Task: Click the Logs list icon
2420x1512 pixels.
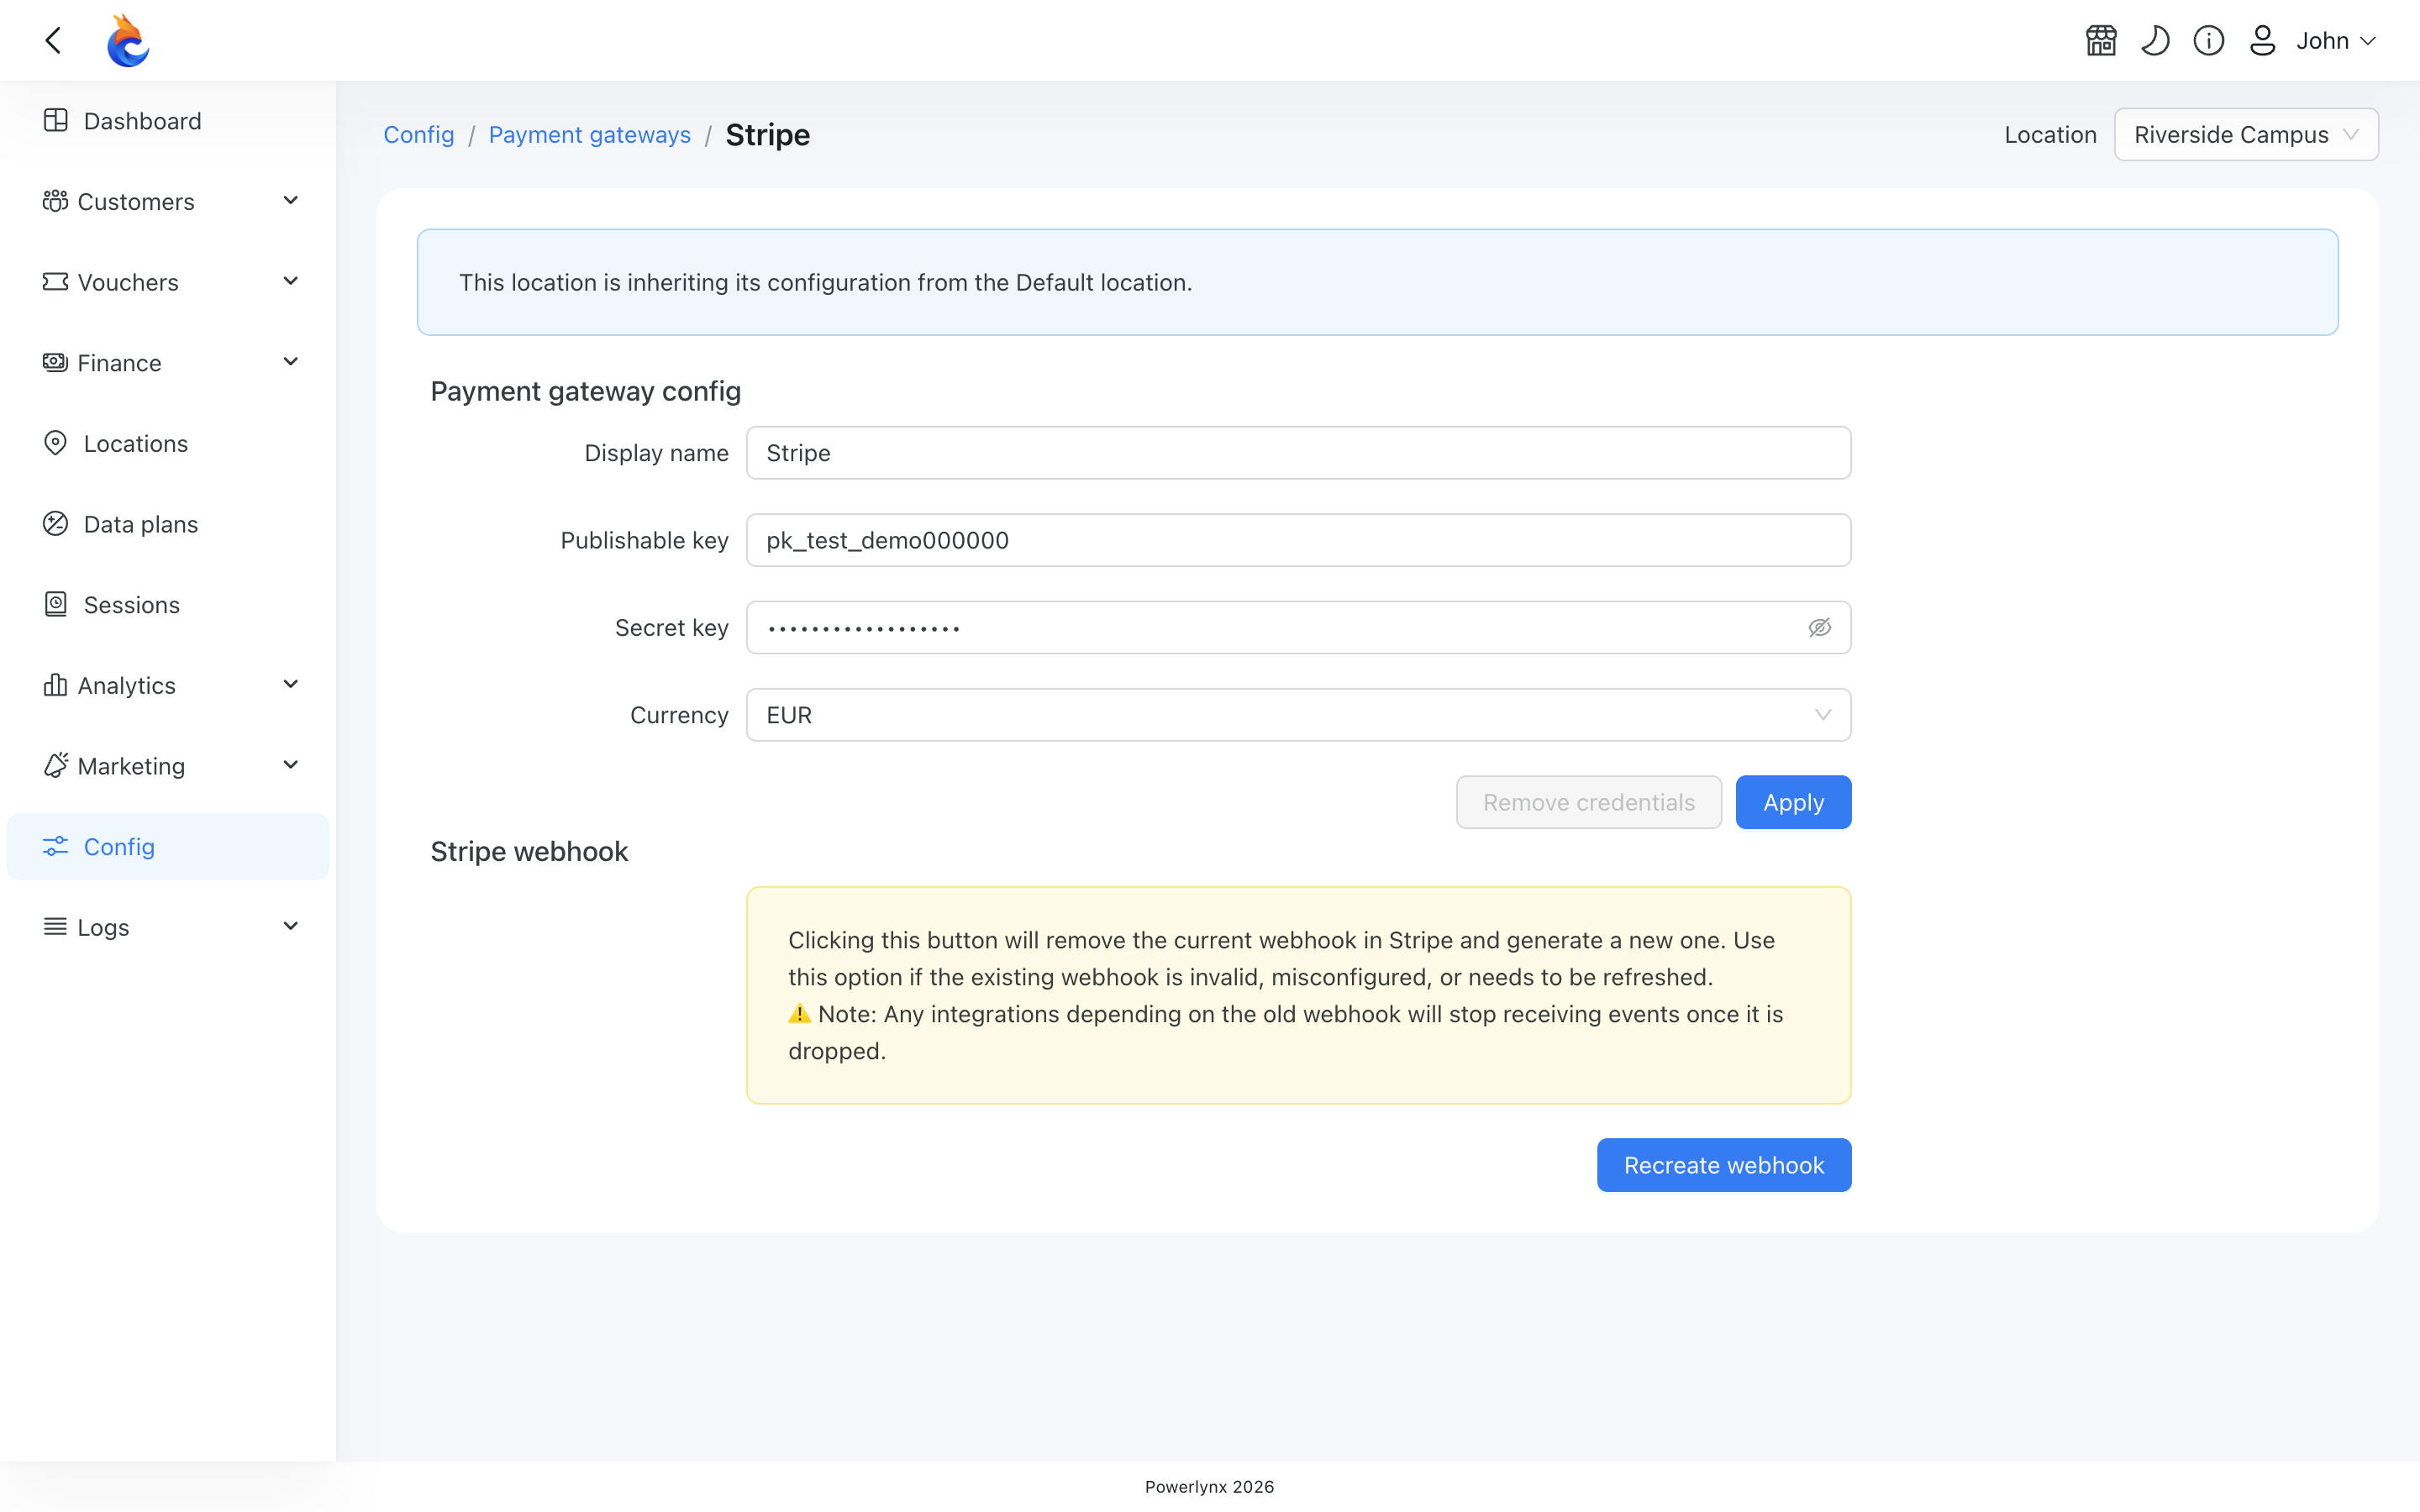Action: point(55,927)
